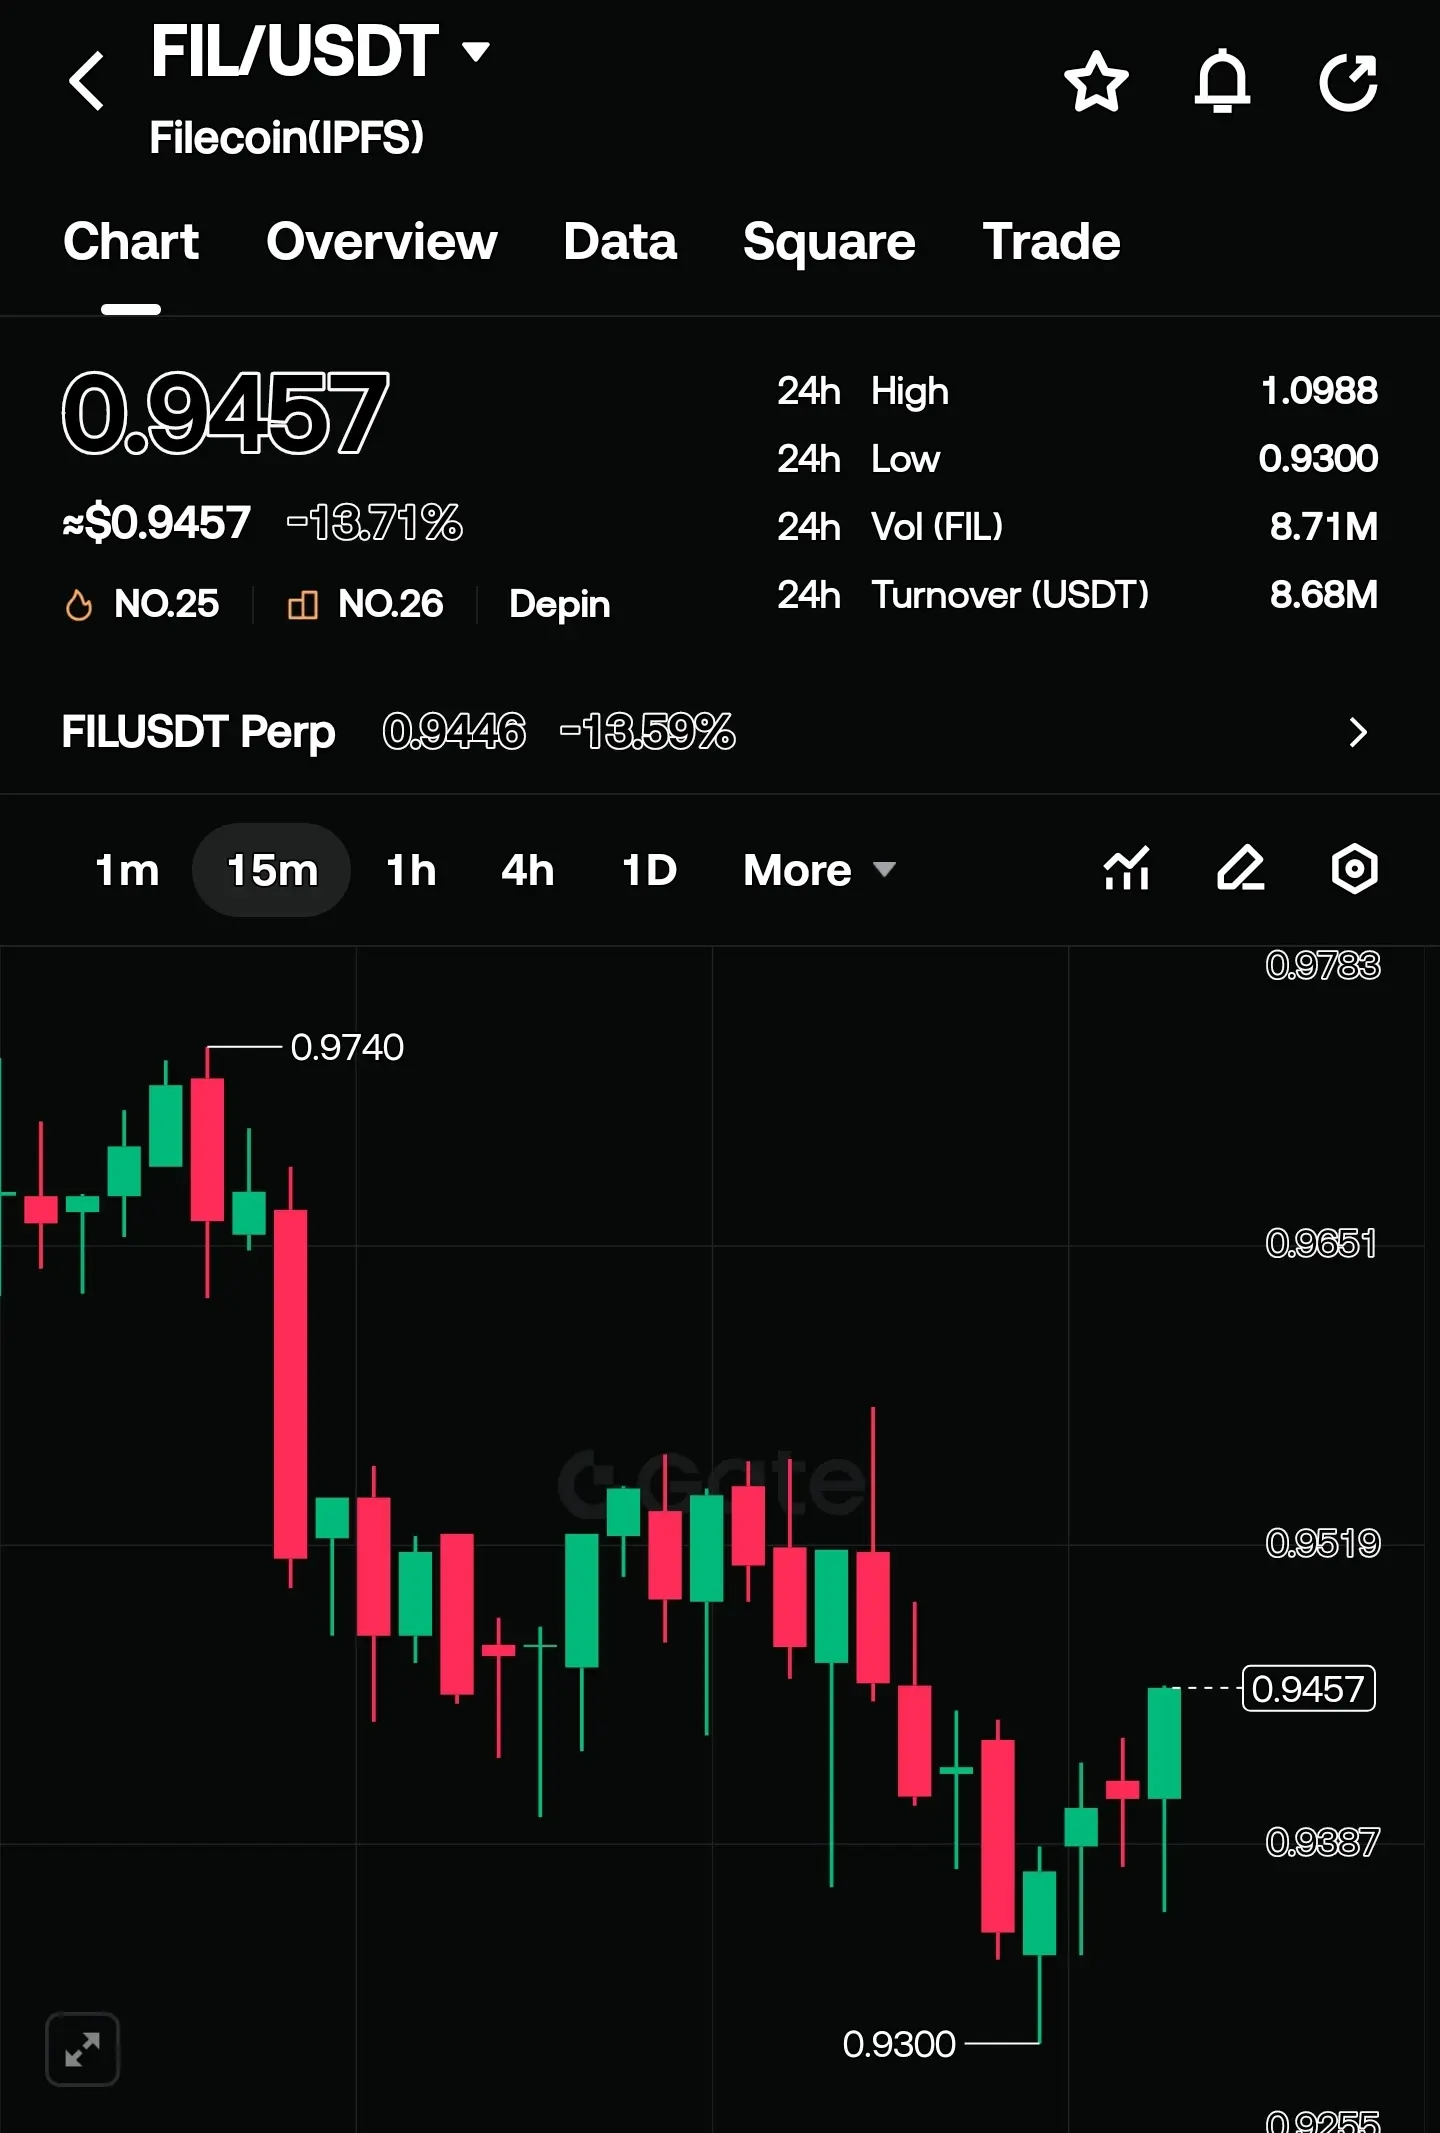Tap the 24h Turnover value 8.68M

[x=1324, y=595]
